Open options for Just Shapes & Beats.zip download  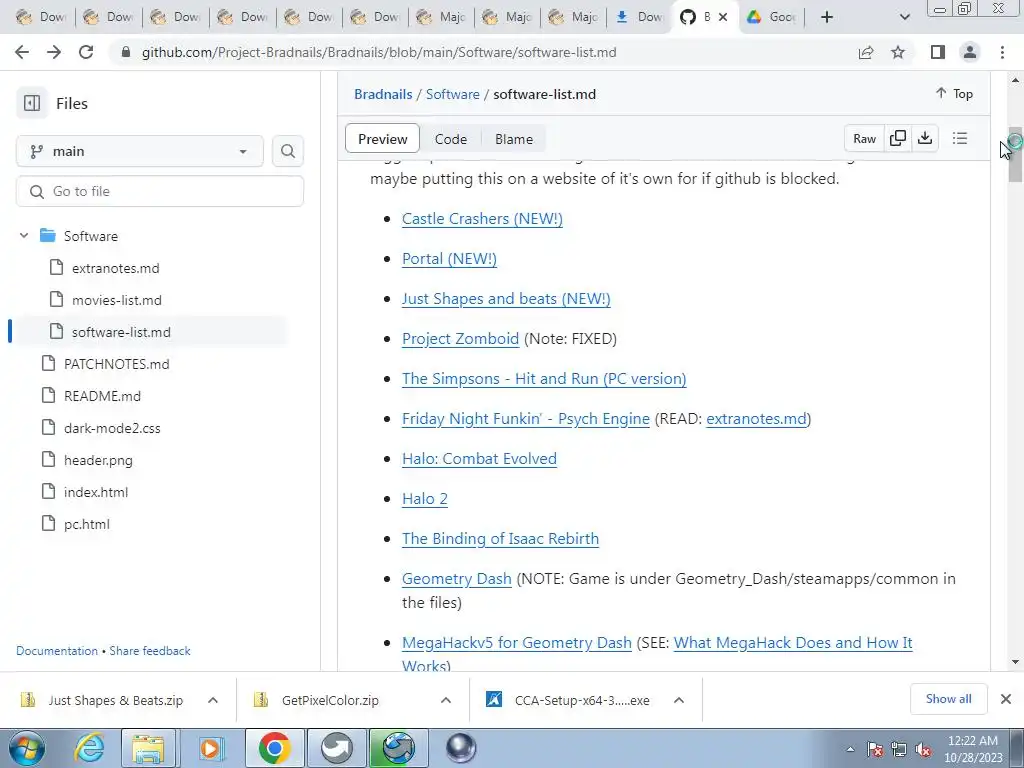(x=212, y=700)
